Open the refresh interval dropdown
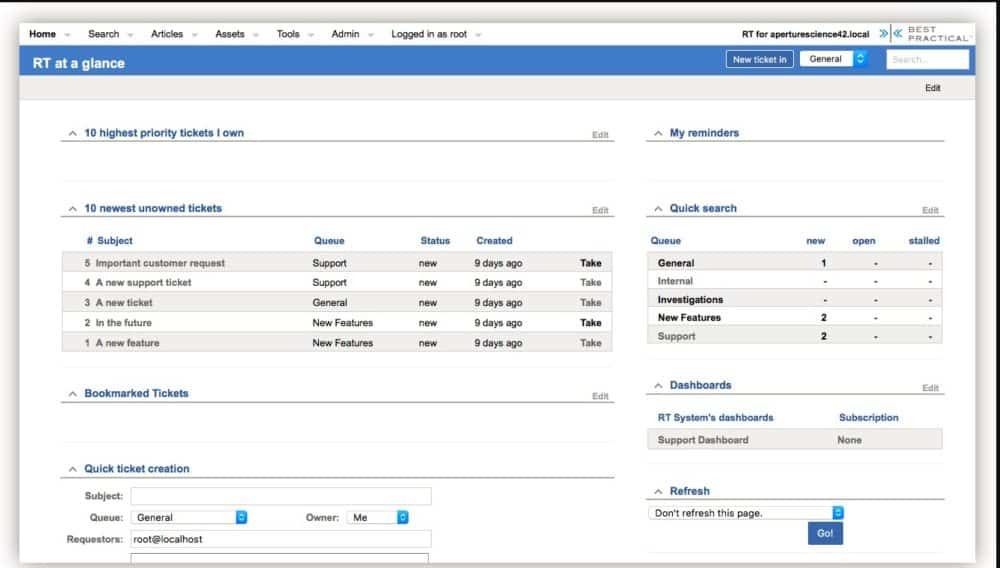Viewport: 1000px width, 568px height. click(745, 513)
